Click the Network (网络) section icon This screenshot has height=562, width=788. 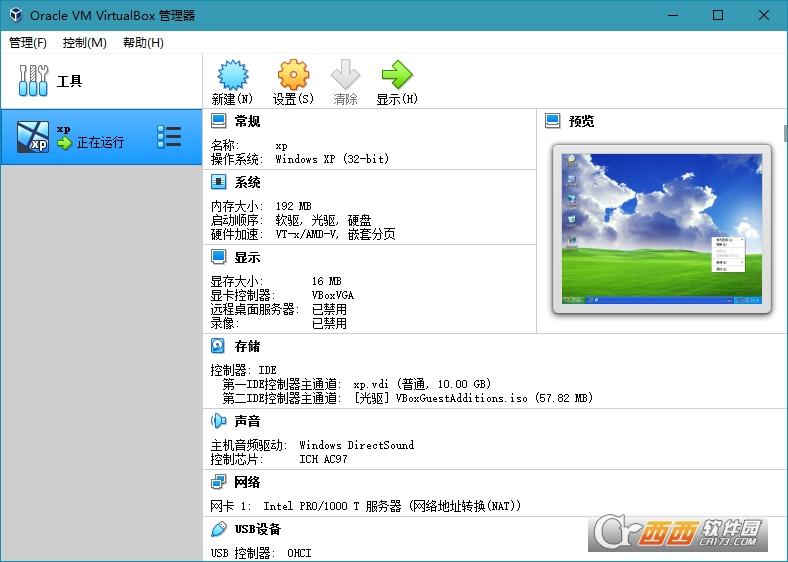click(x=218, y=482)
